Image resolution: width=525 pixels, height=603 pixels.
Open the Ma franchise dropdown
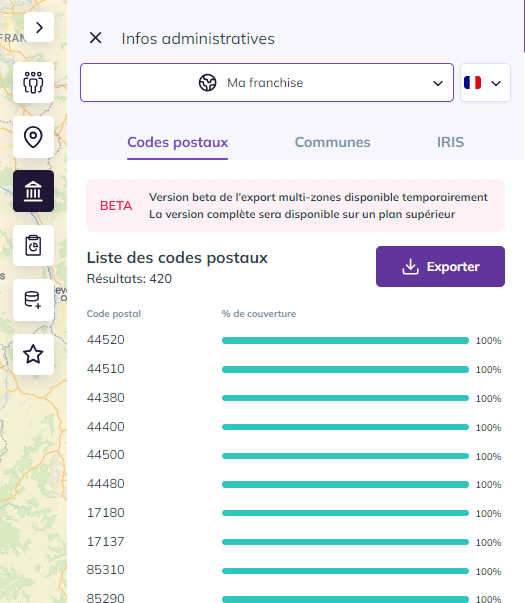tap(267, 83)
